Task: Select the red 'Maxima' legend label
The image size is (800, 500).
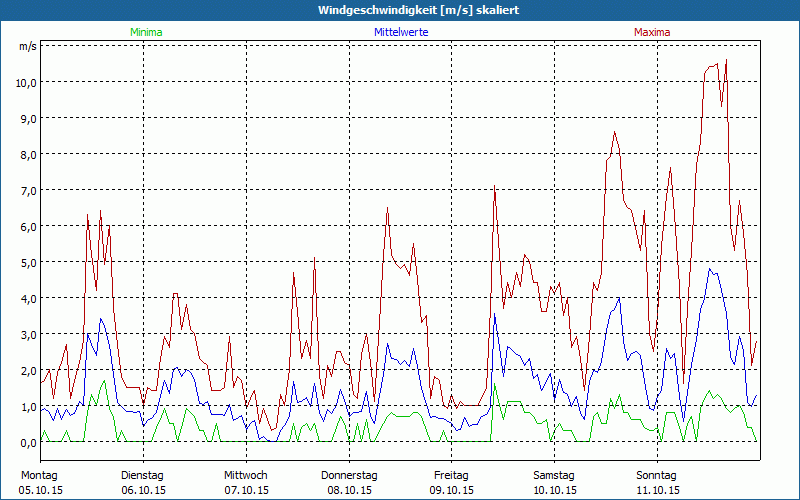Action: point(652,32)
